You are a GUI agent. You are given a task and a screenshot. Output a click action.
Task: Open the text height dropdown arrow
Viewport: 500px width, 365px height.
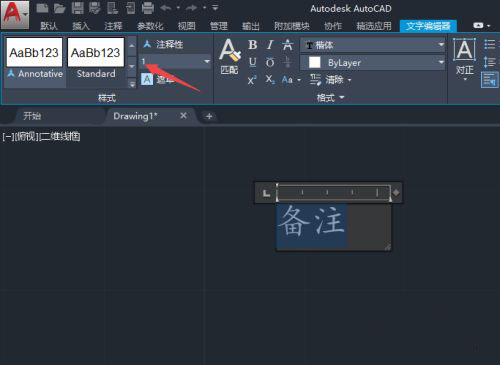click(207, 62)
